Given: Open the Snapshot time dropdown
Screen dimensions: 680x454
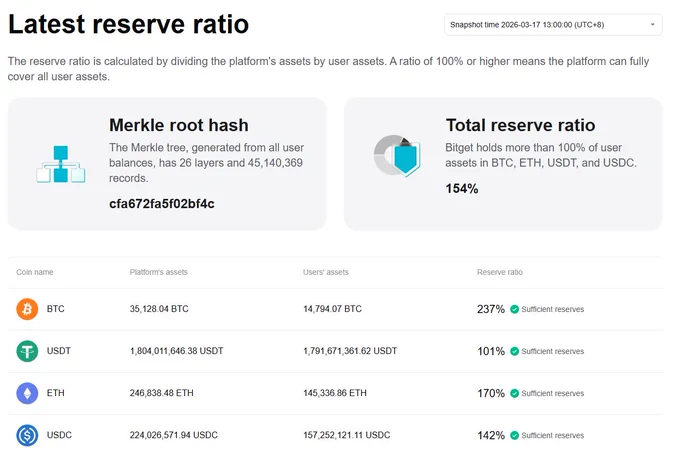Looking at the screenshot, I should (552, 25).
